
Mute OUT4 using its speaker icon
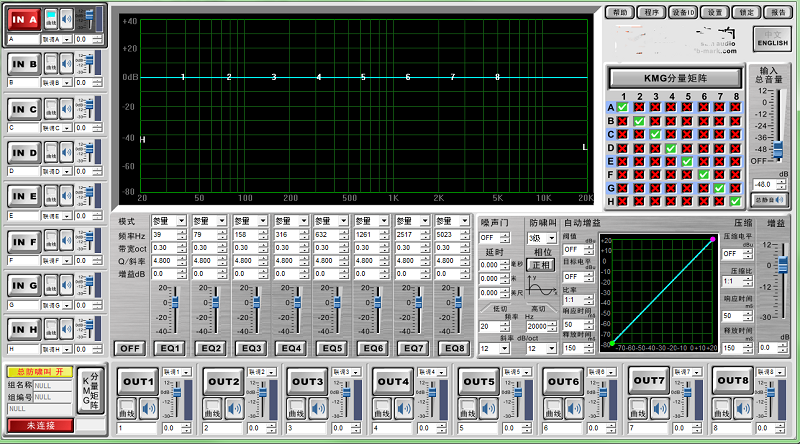click(x=403, y=408)
